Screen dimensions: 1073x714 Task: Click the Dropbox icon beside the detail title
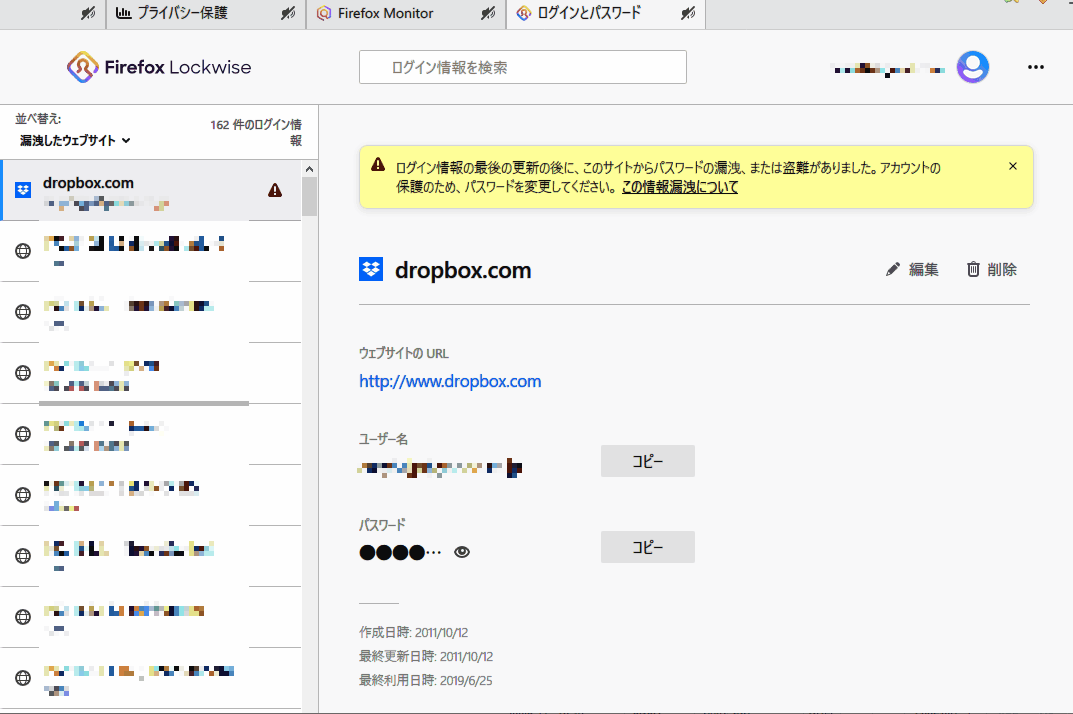371,270
